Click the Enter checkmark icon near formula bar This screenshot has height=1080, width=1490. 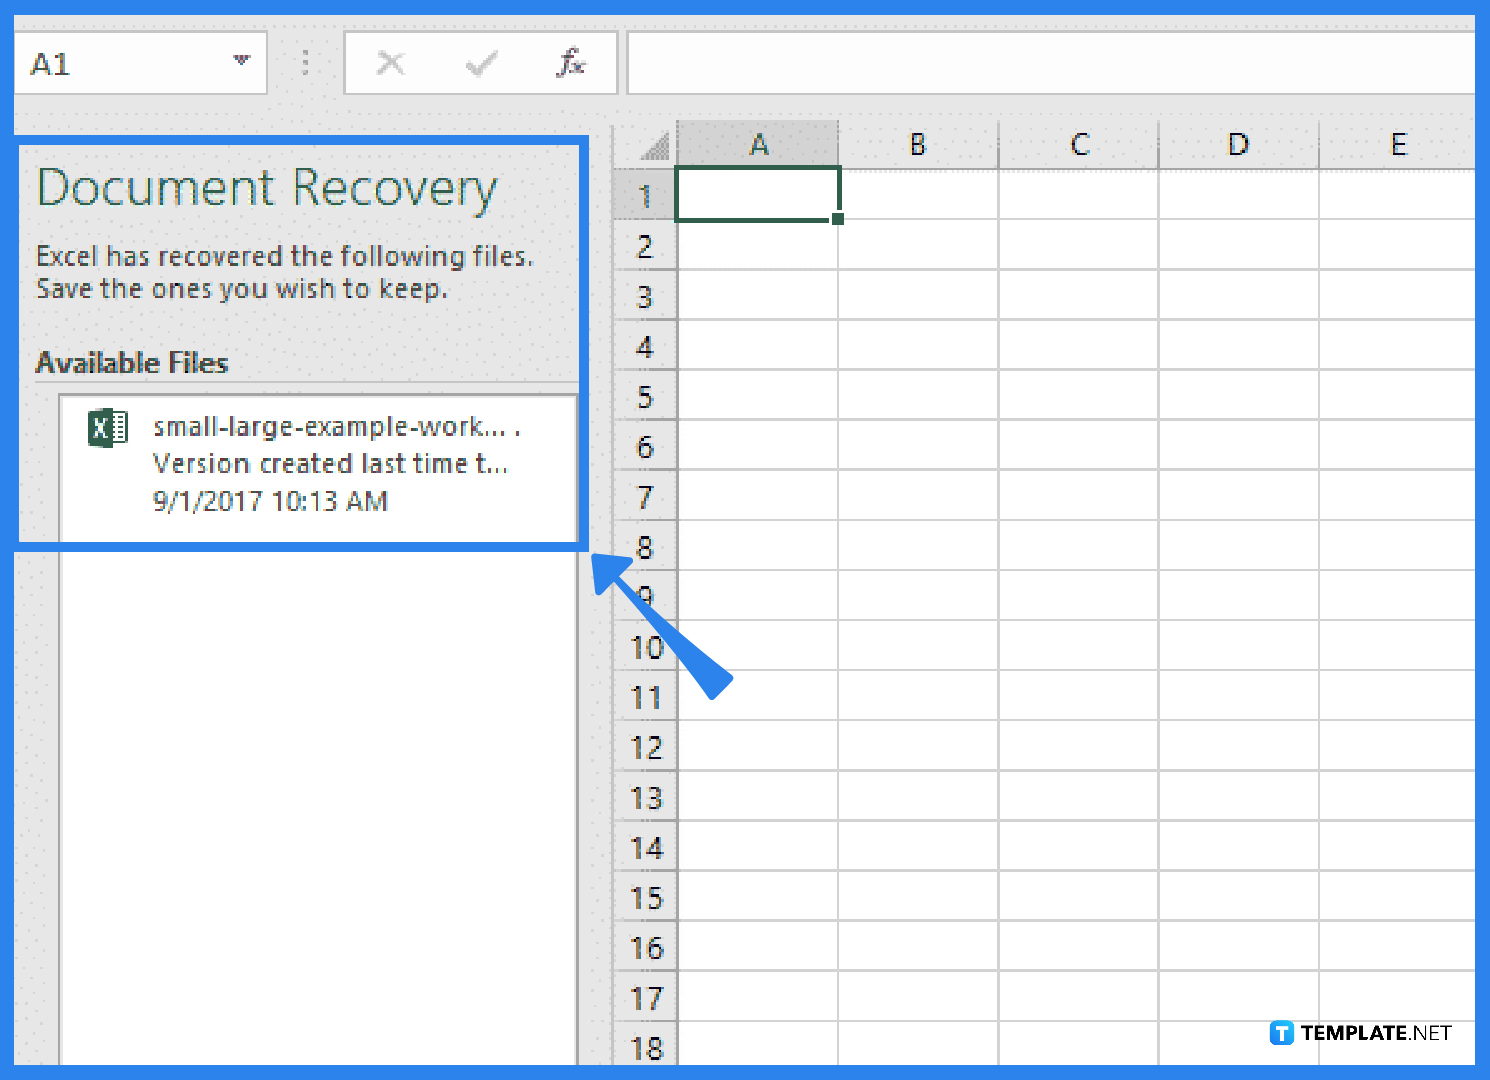(x=481, y=62)
